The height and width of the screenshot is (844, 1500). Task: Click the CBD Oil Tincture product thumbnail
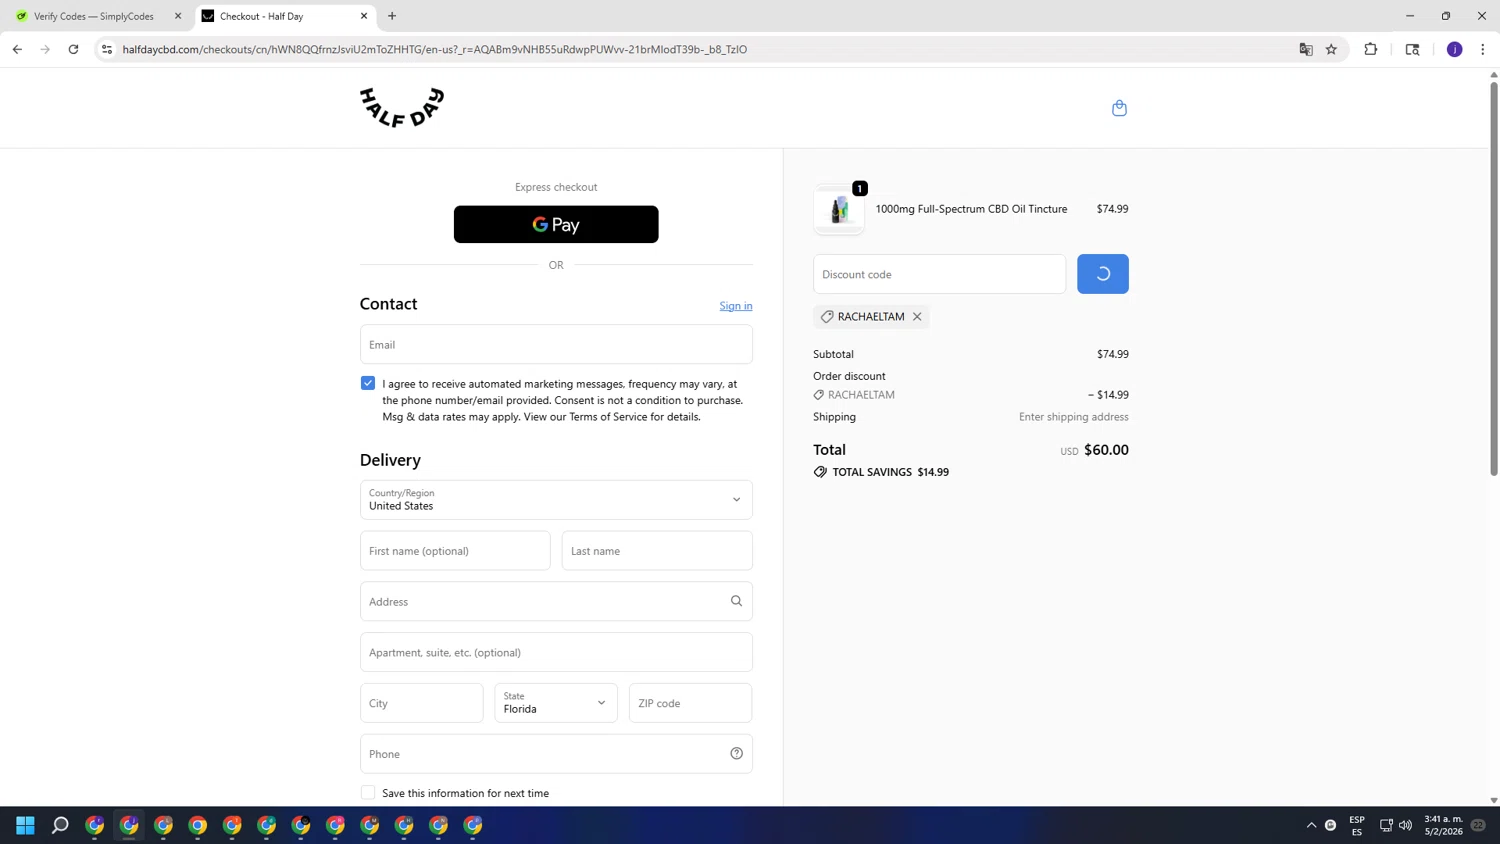[x=839, y=210]
